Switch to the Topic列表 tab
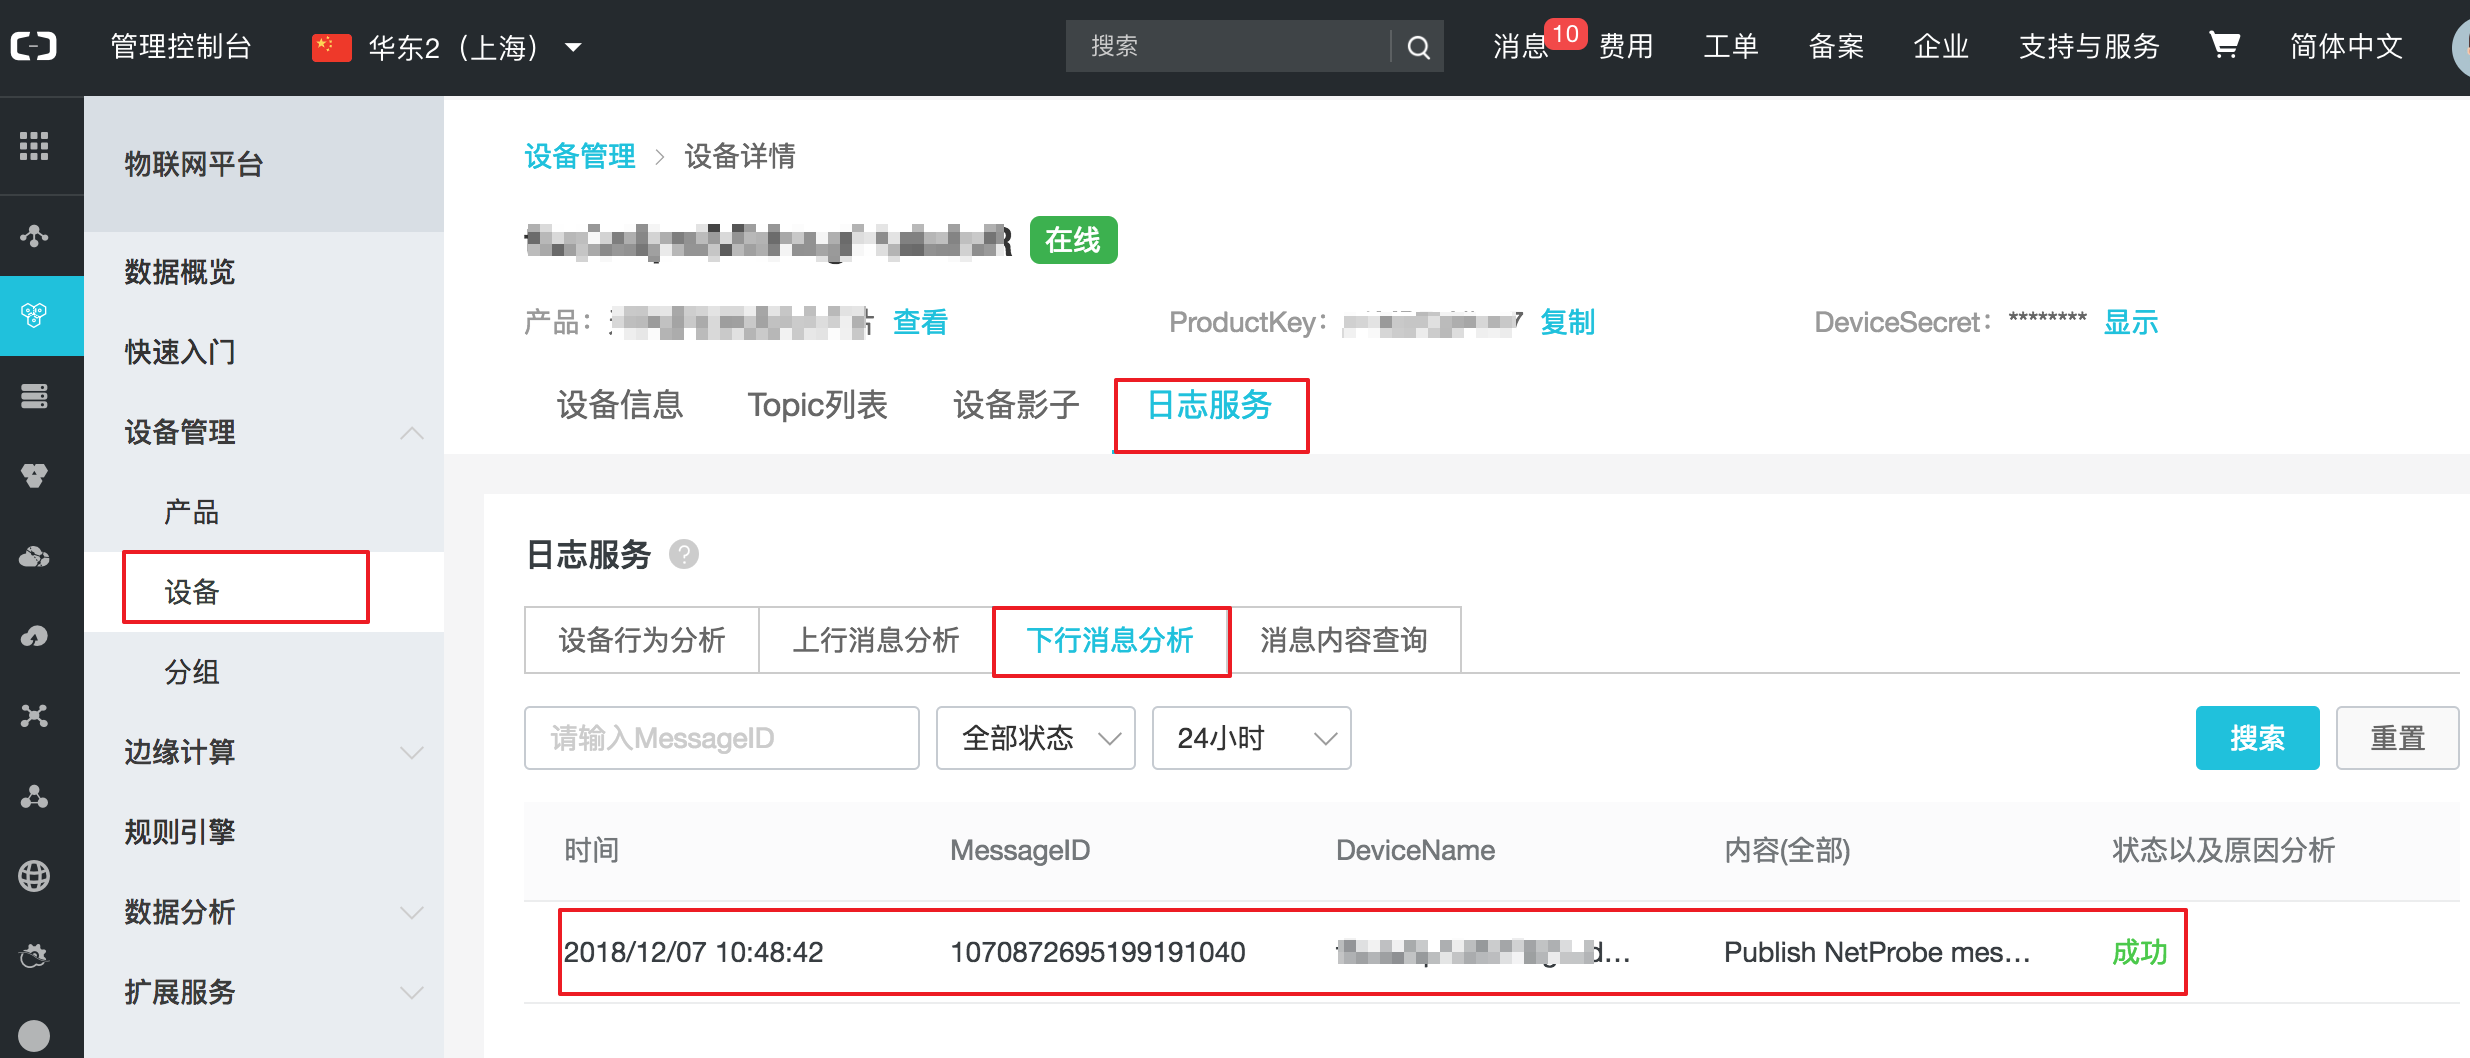The width and height of the screenshot is (2470, 1058). (818, 405)
